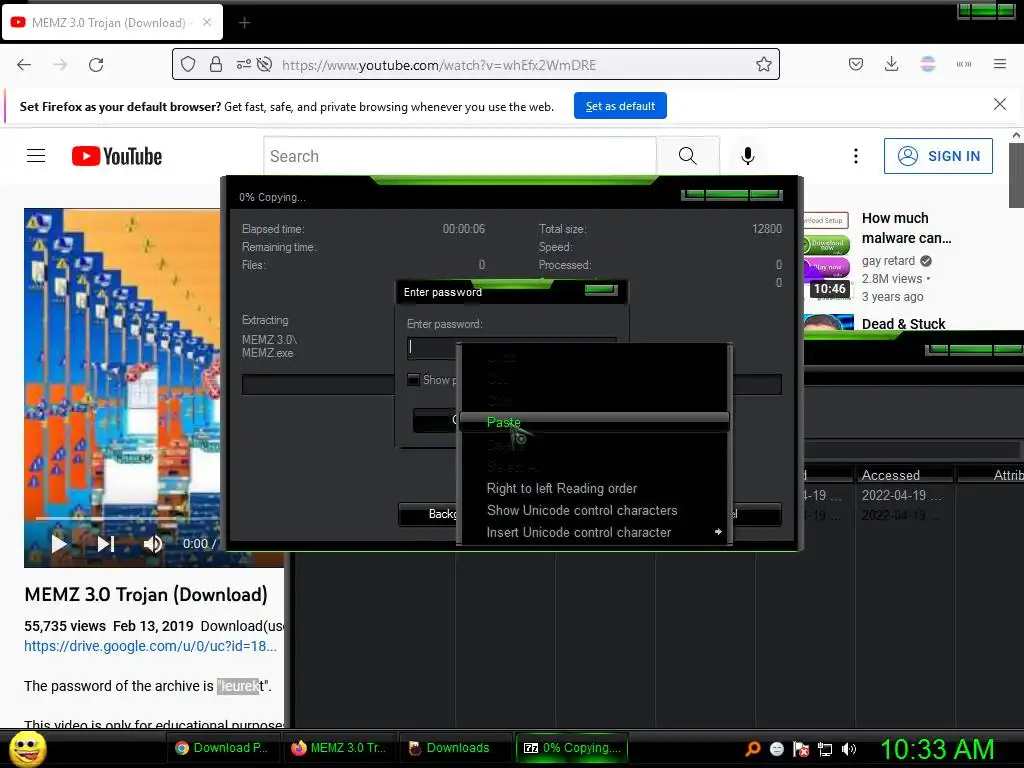Open the search magnifier tray icon
This screenshot has height=768, width=1024.
(753, 748)
